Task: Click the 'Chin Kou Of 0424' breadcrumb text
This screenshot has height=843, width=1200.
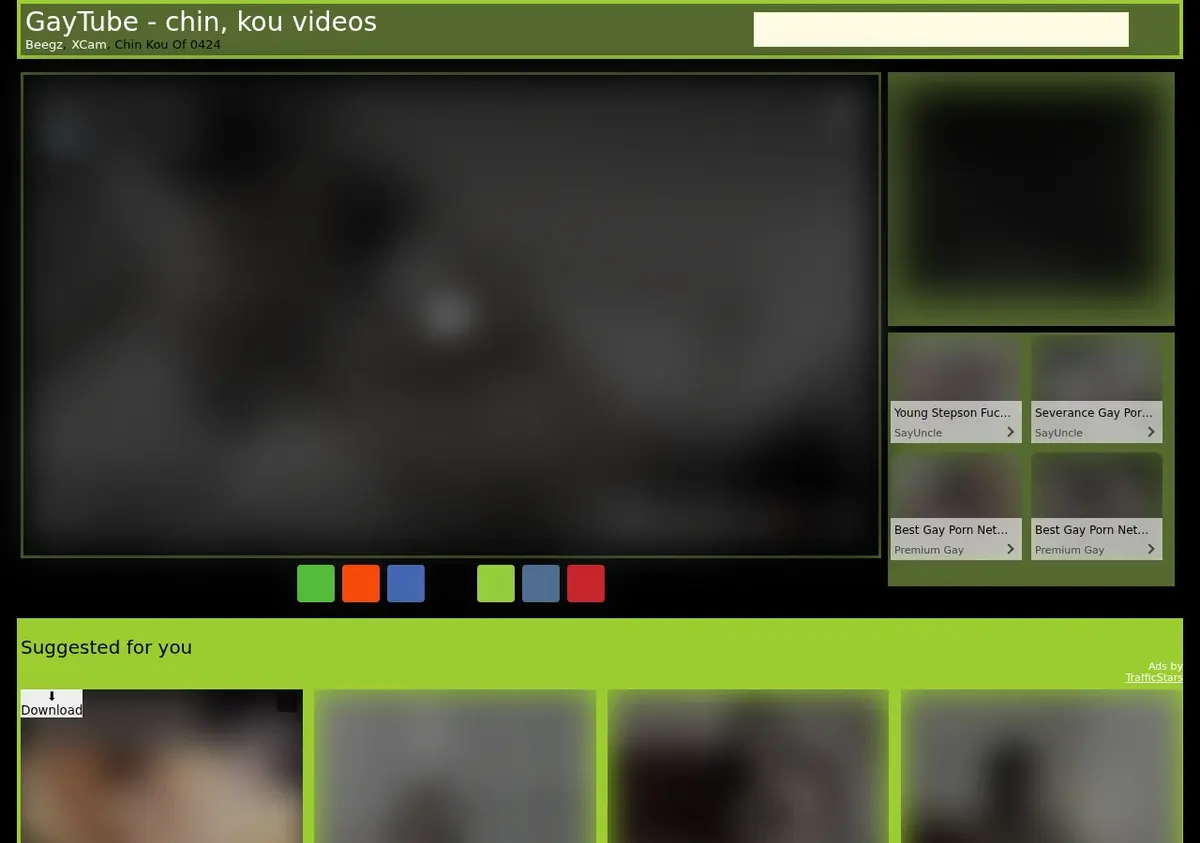Action: coord(168,45)
